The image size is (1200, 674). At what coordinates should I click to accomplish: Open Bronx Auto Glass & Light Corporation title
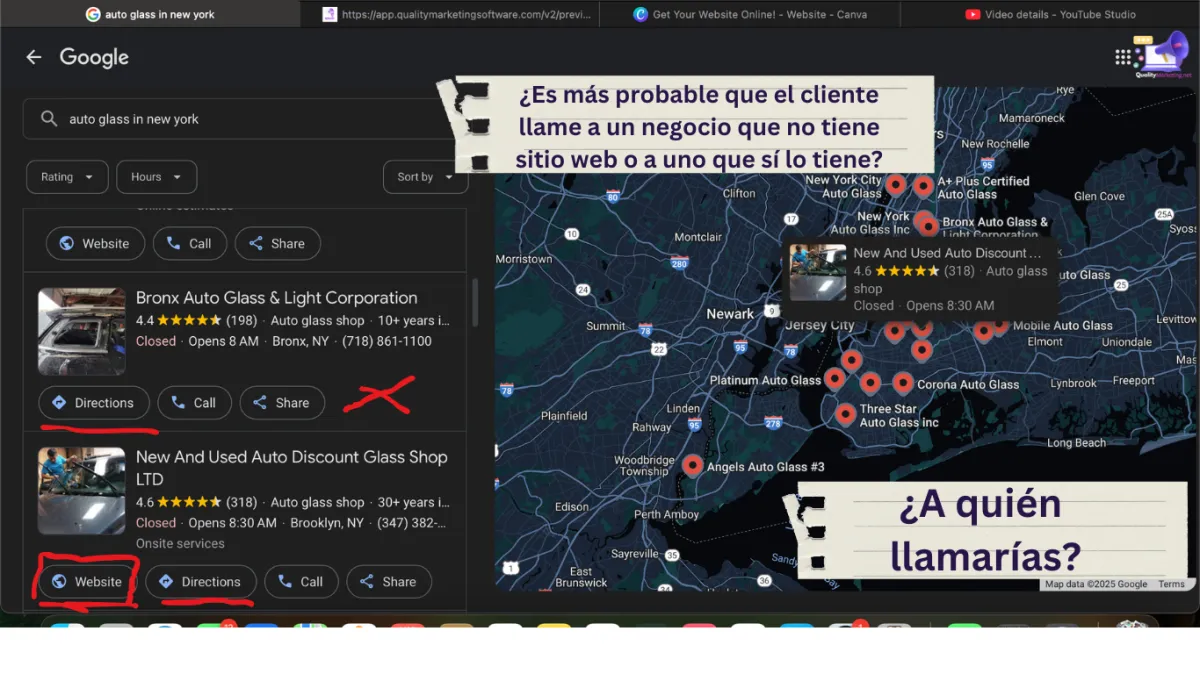(x=277, y=298)
